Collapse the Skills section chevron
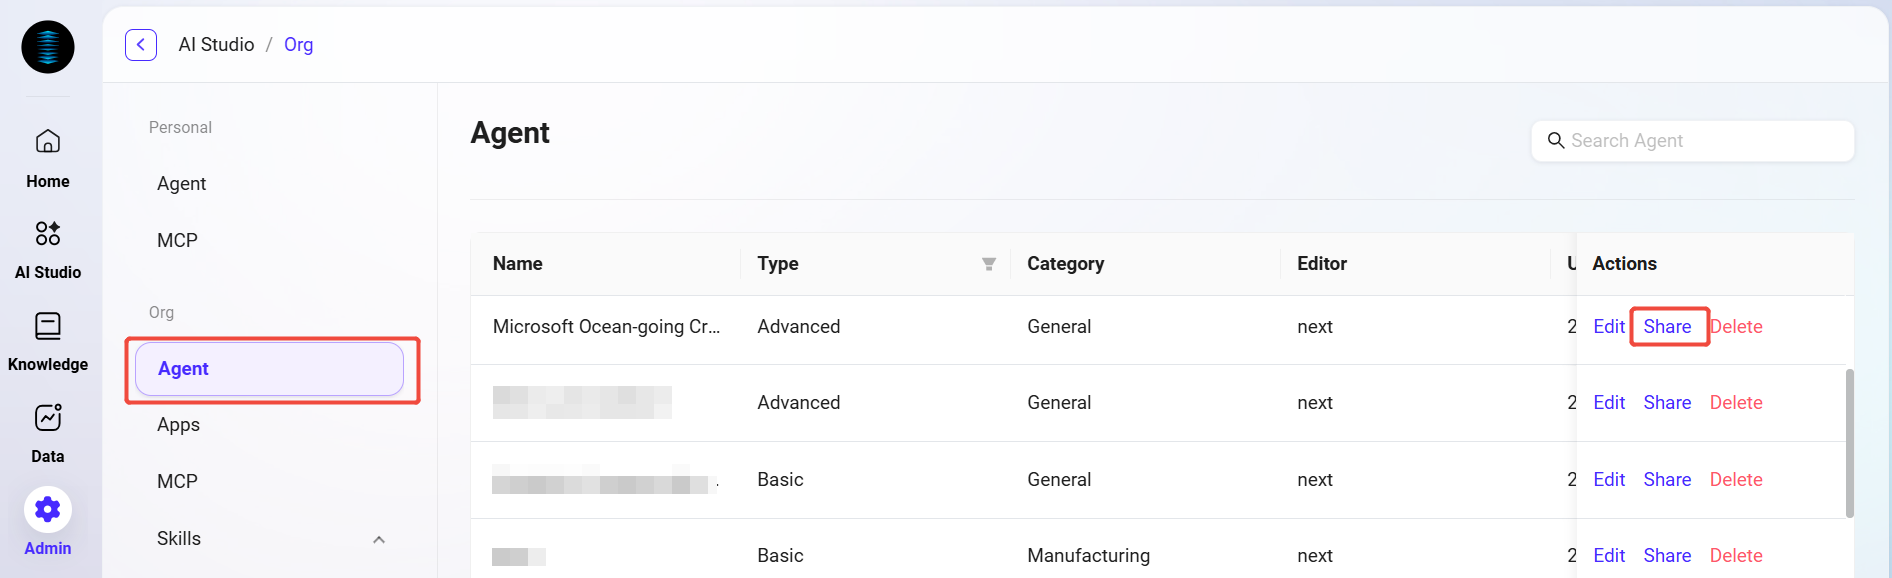 coord(379,540)
